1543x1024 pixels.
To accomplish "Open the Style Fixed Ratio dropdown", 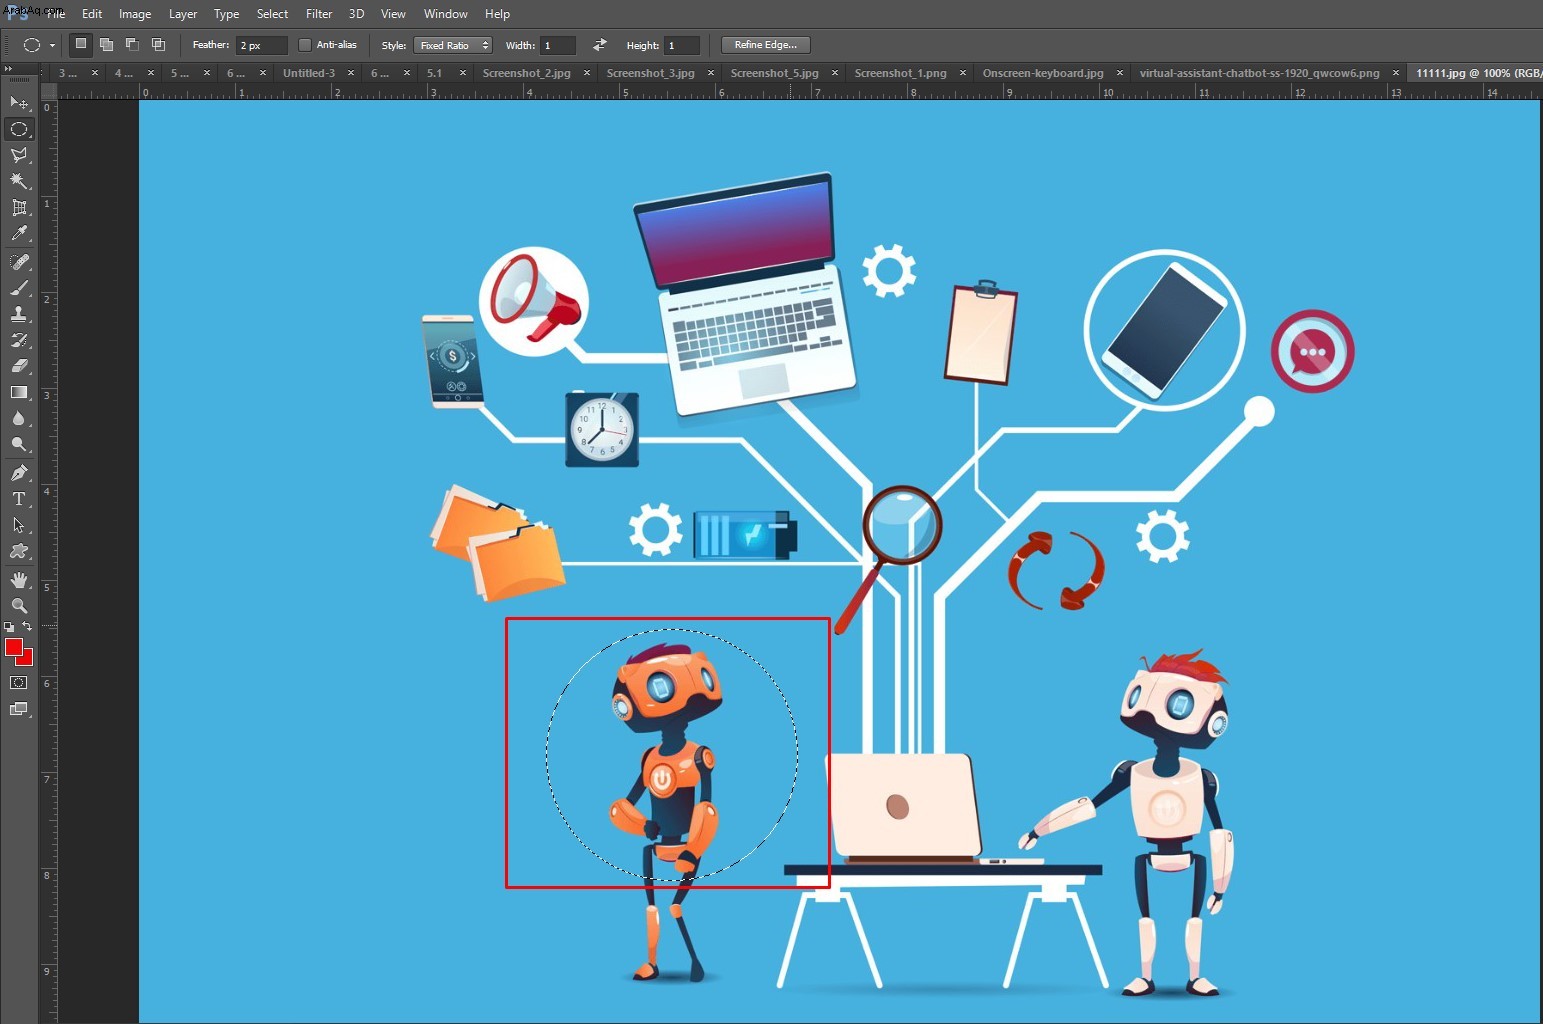I will (x=453, y=45).
